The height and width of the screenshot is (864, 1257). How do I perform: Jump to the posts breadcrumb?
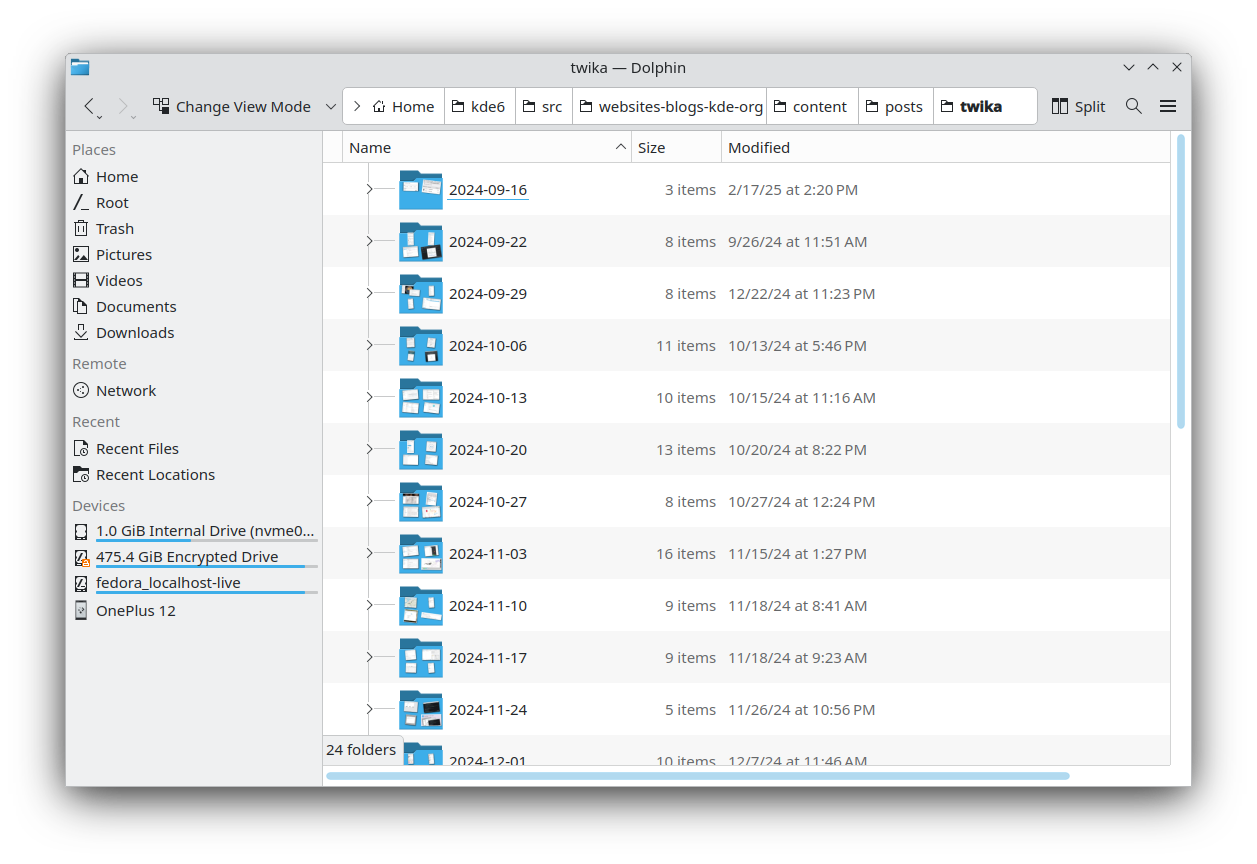click(894, 107)
